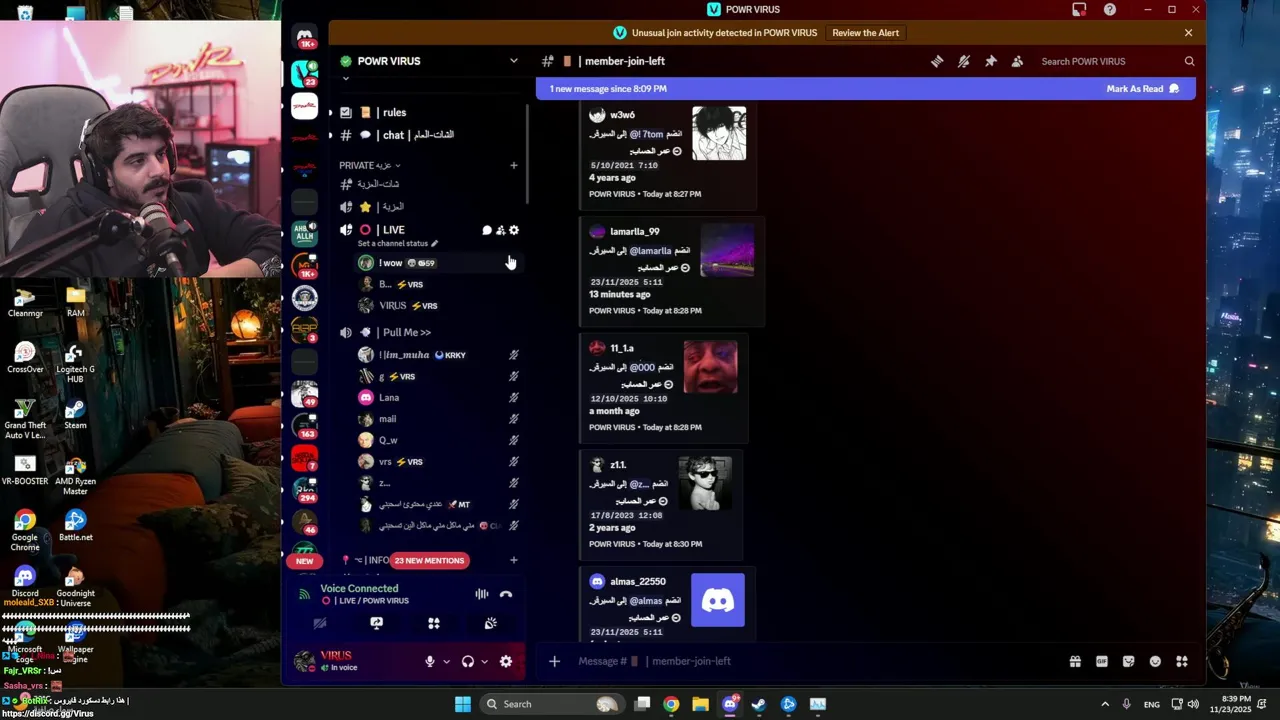Open z1.1. avatar thumbnail with sunglasses
The width and height of the screenshot is (1280, 720).
click(x=705, y=484)
